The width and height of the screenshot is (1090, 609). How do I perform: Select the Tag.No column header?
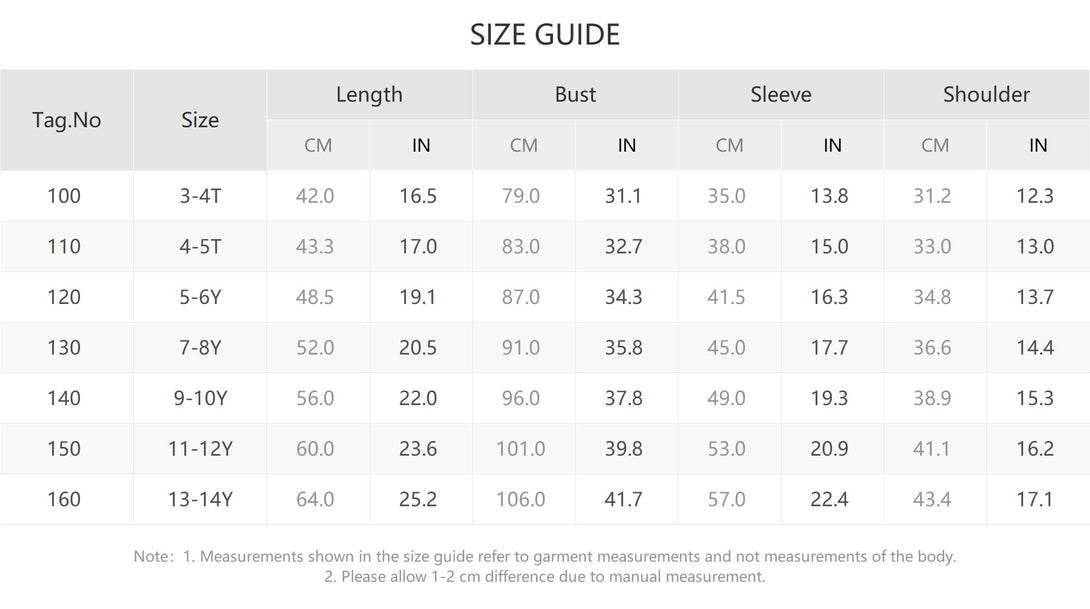coord(67,120)
